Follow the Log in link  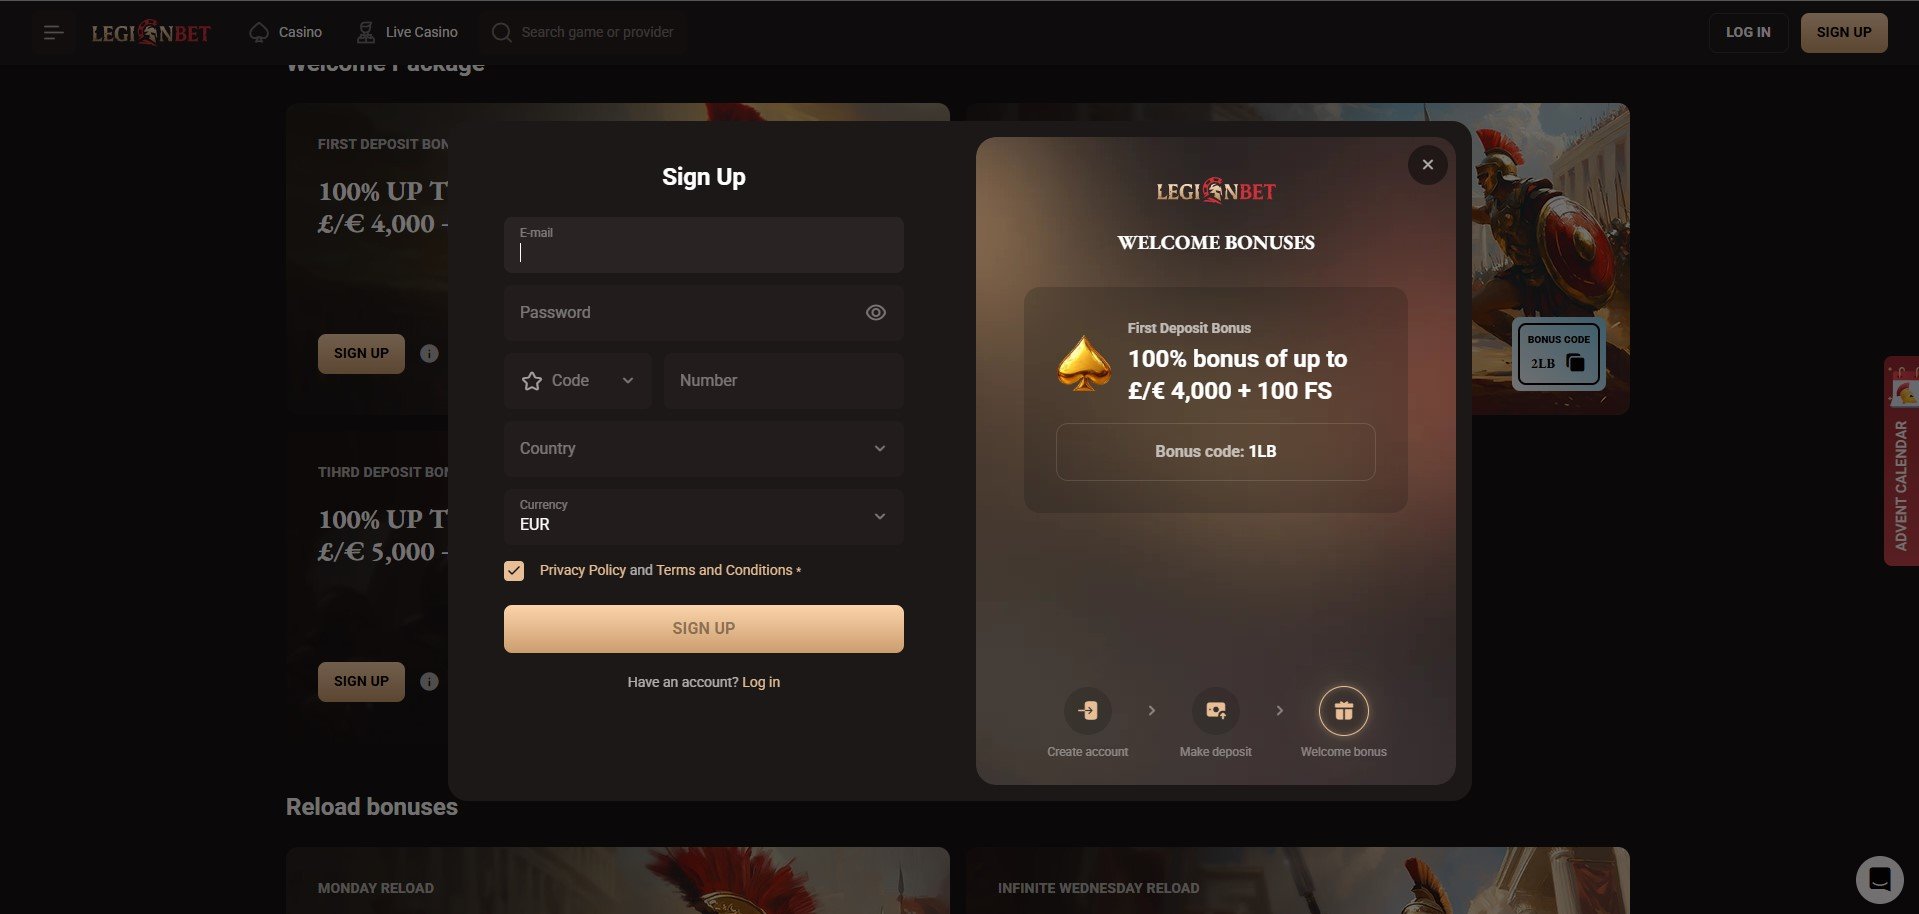tap(761, 682)
